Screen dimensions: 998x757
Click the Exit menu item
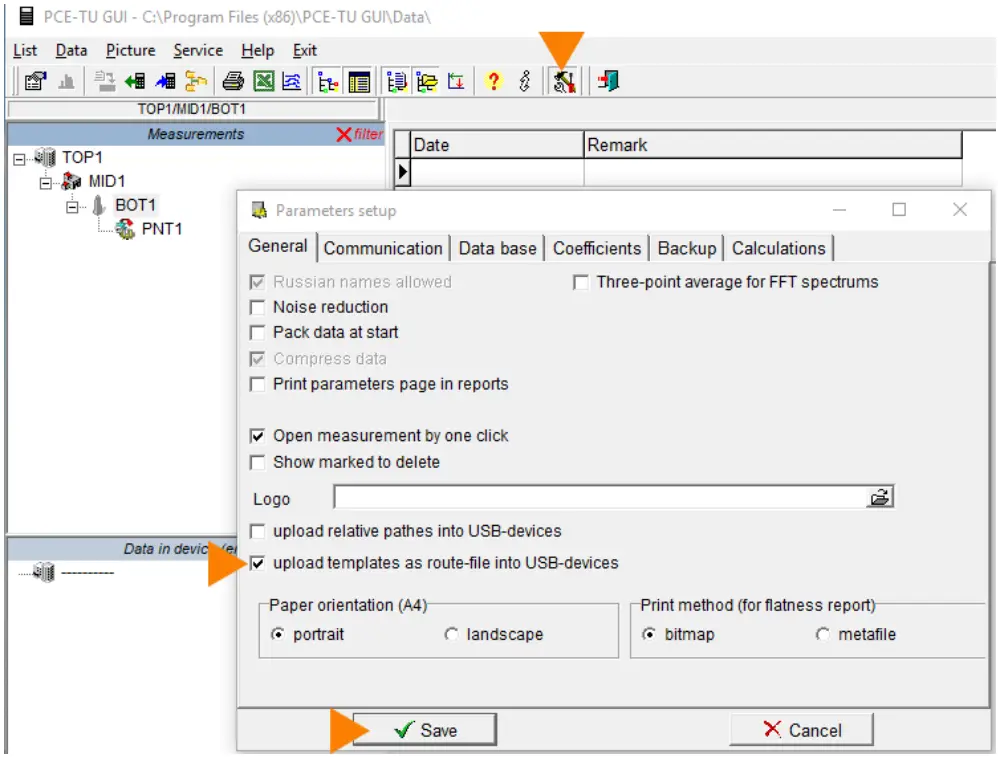(305, 50)
